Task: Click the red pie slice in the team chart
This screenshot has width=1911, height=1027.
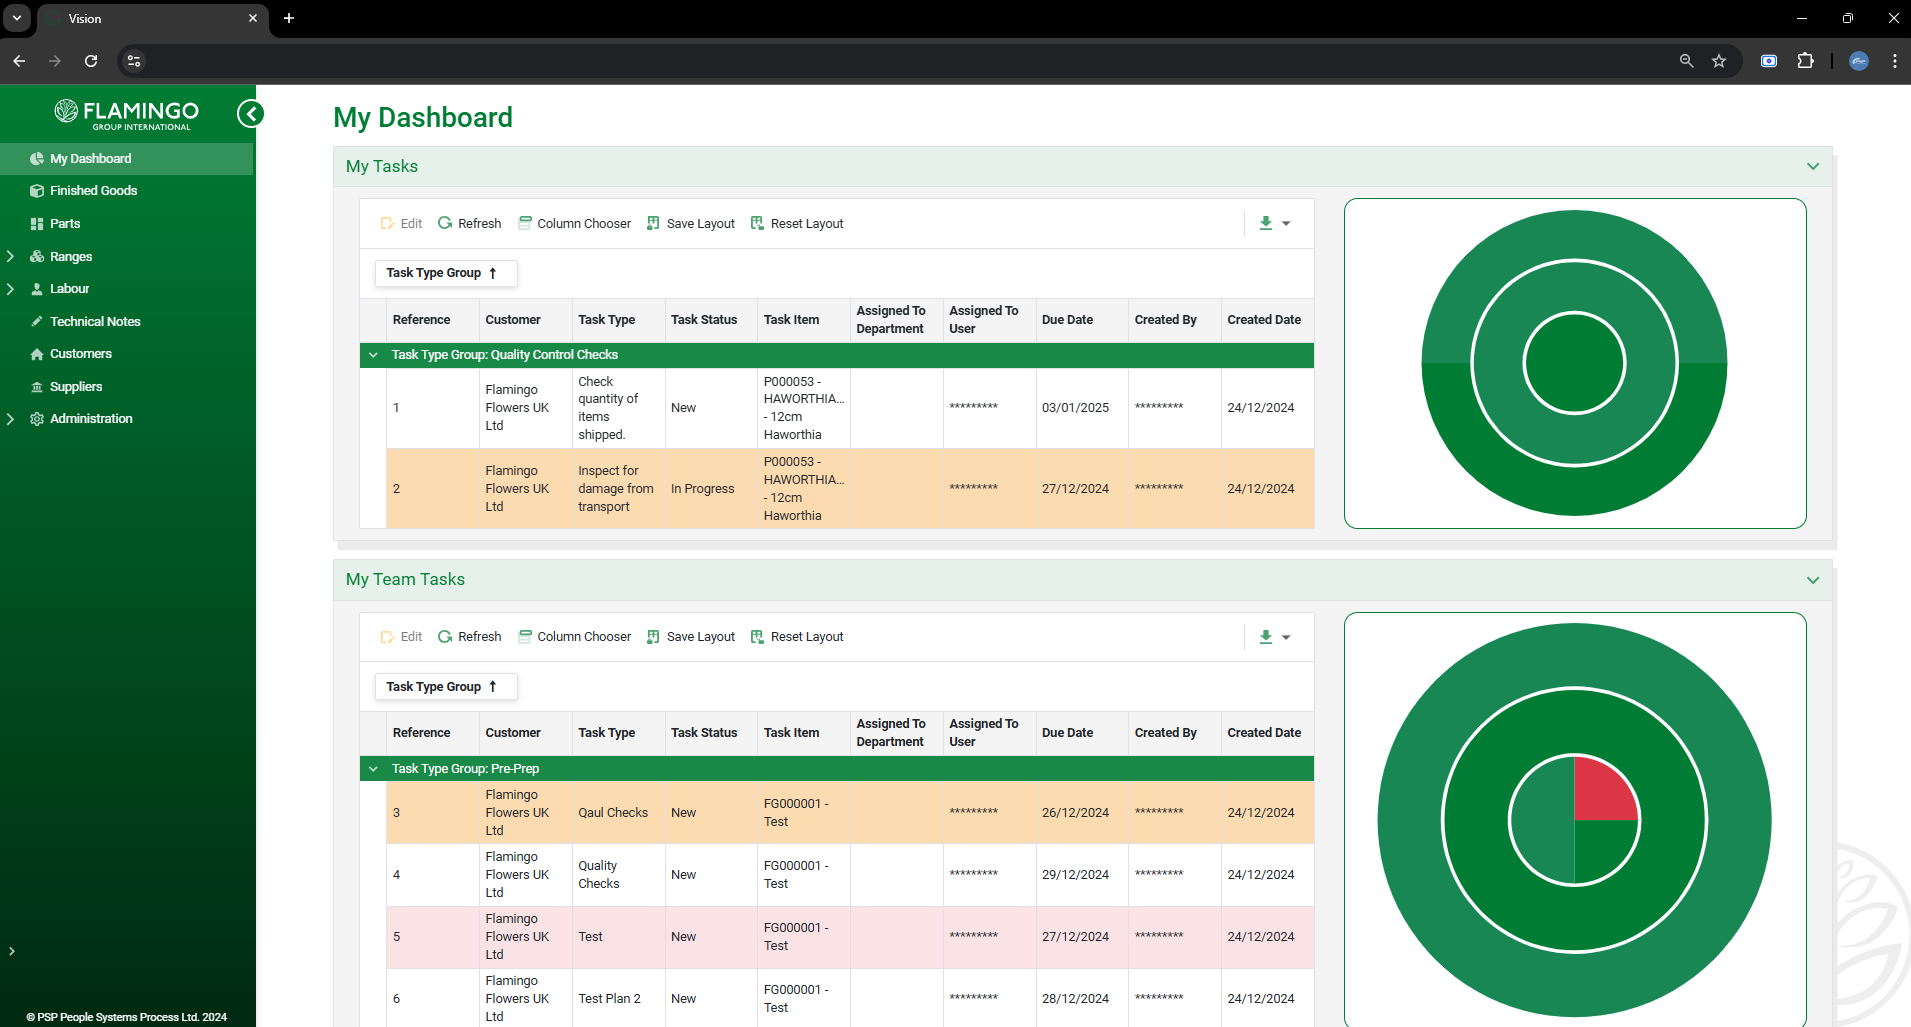Action: [1601, 792]
